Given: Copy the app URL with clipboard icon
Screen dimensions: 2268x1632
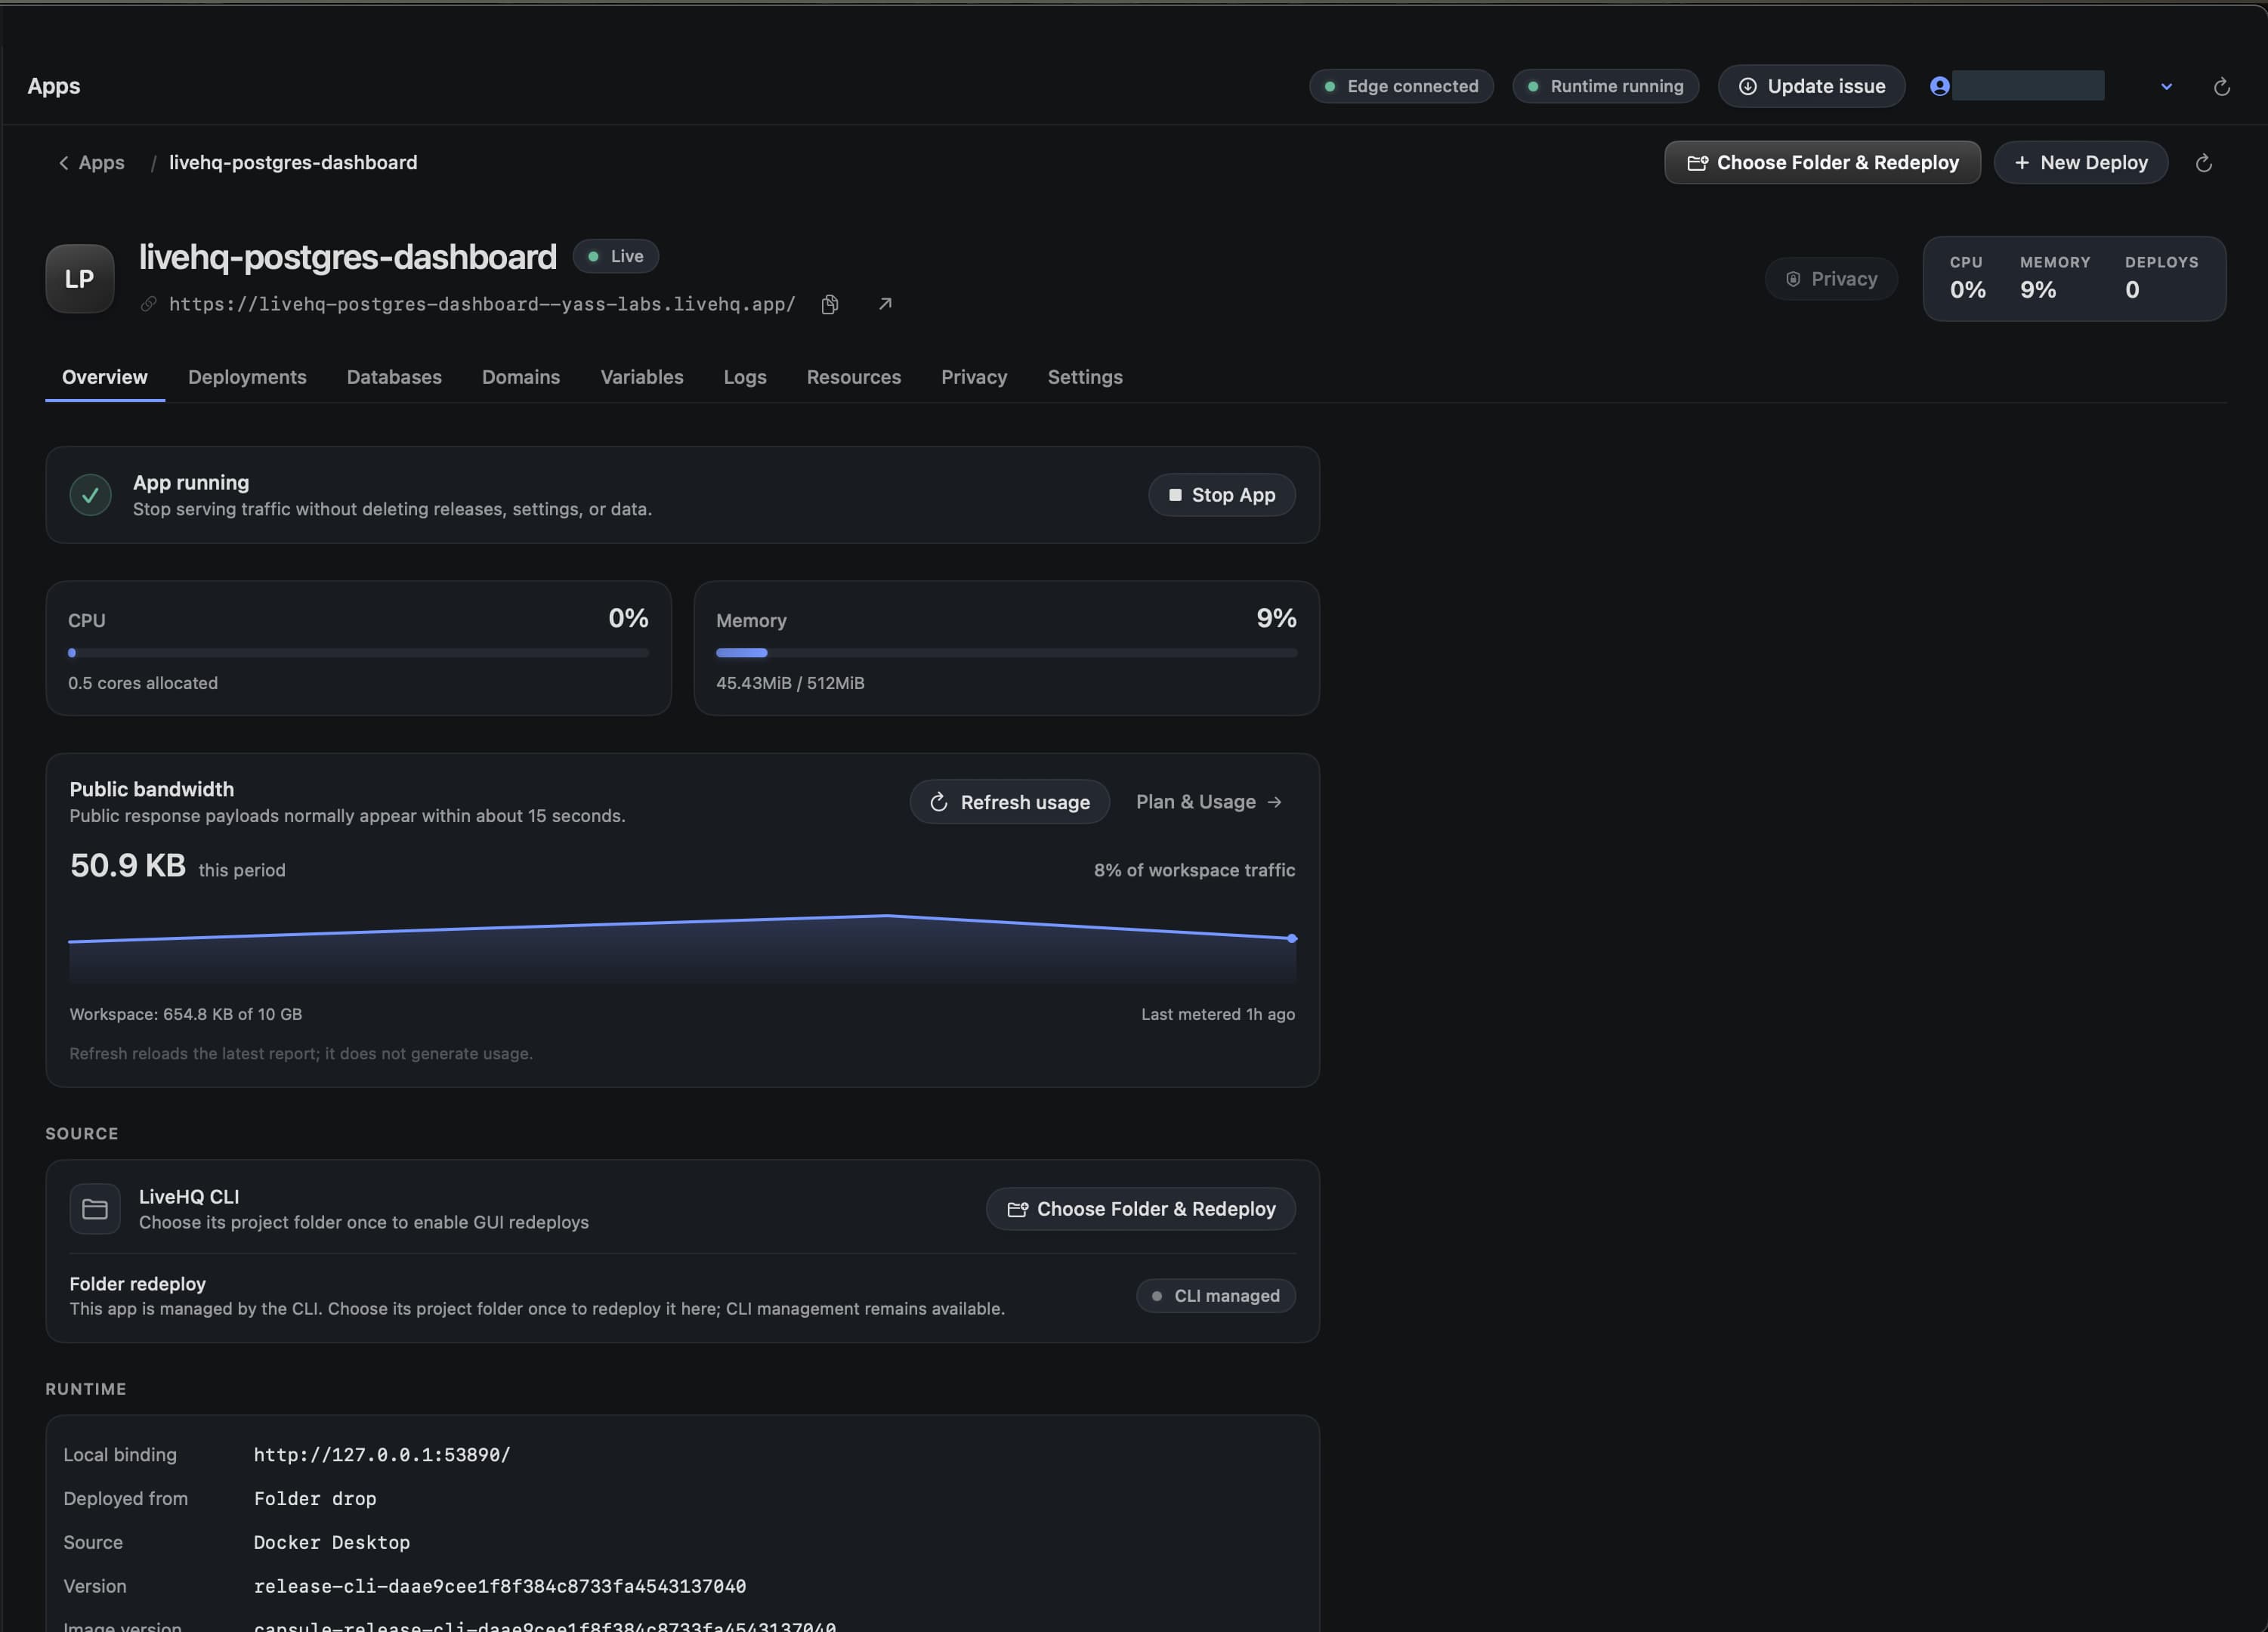Looking at the screenshot, I should (x=829, y=304).
